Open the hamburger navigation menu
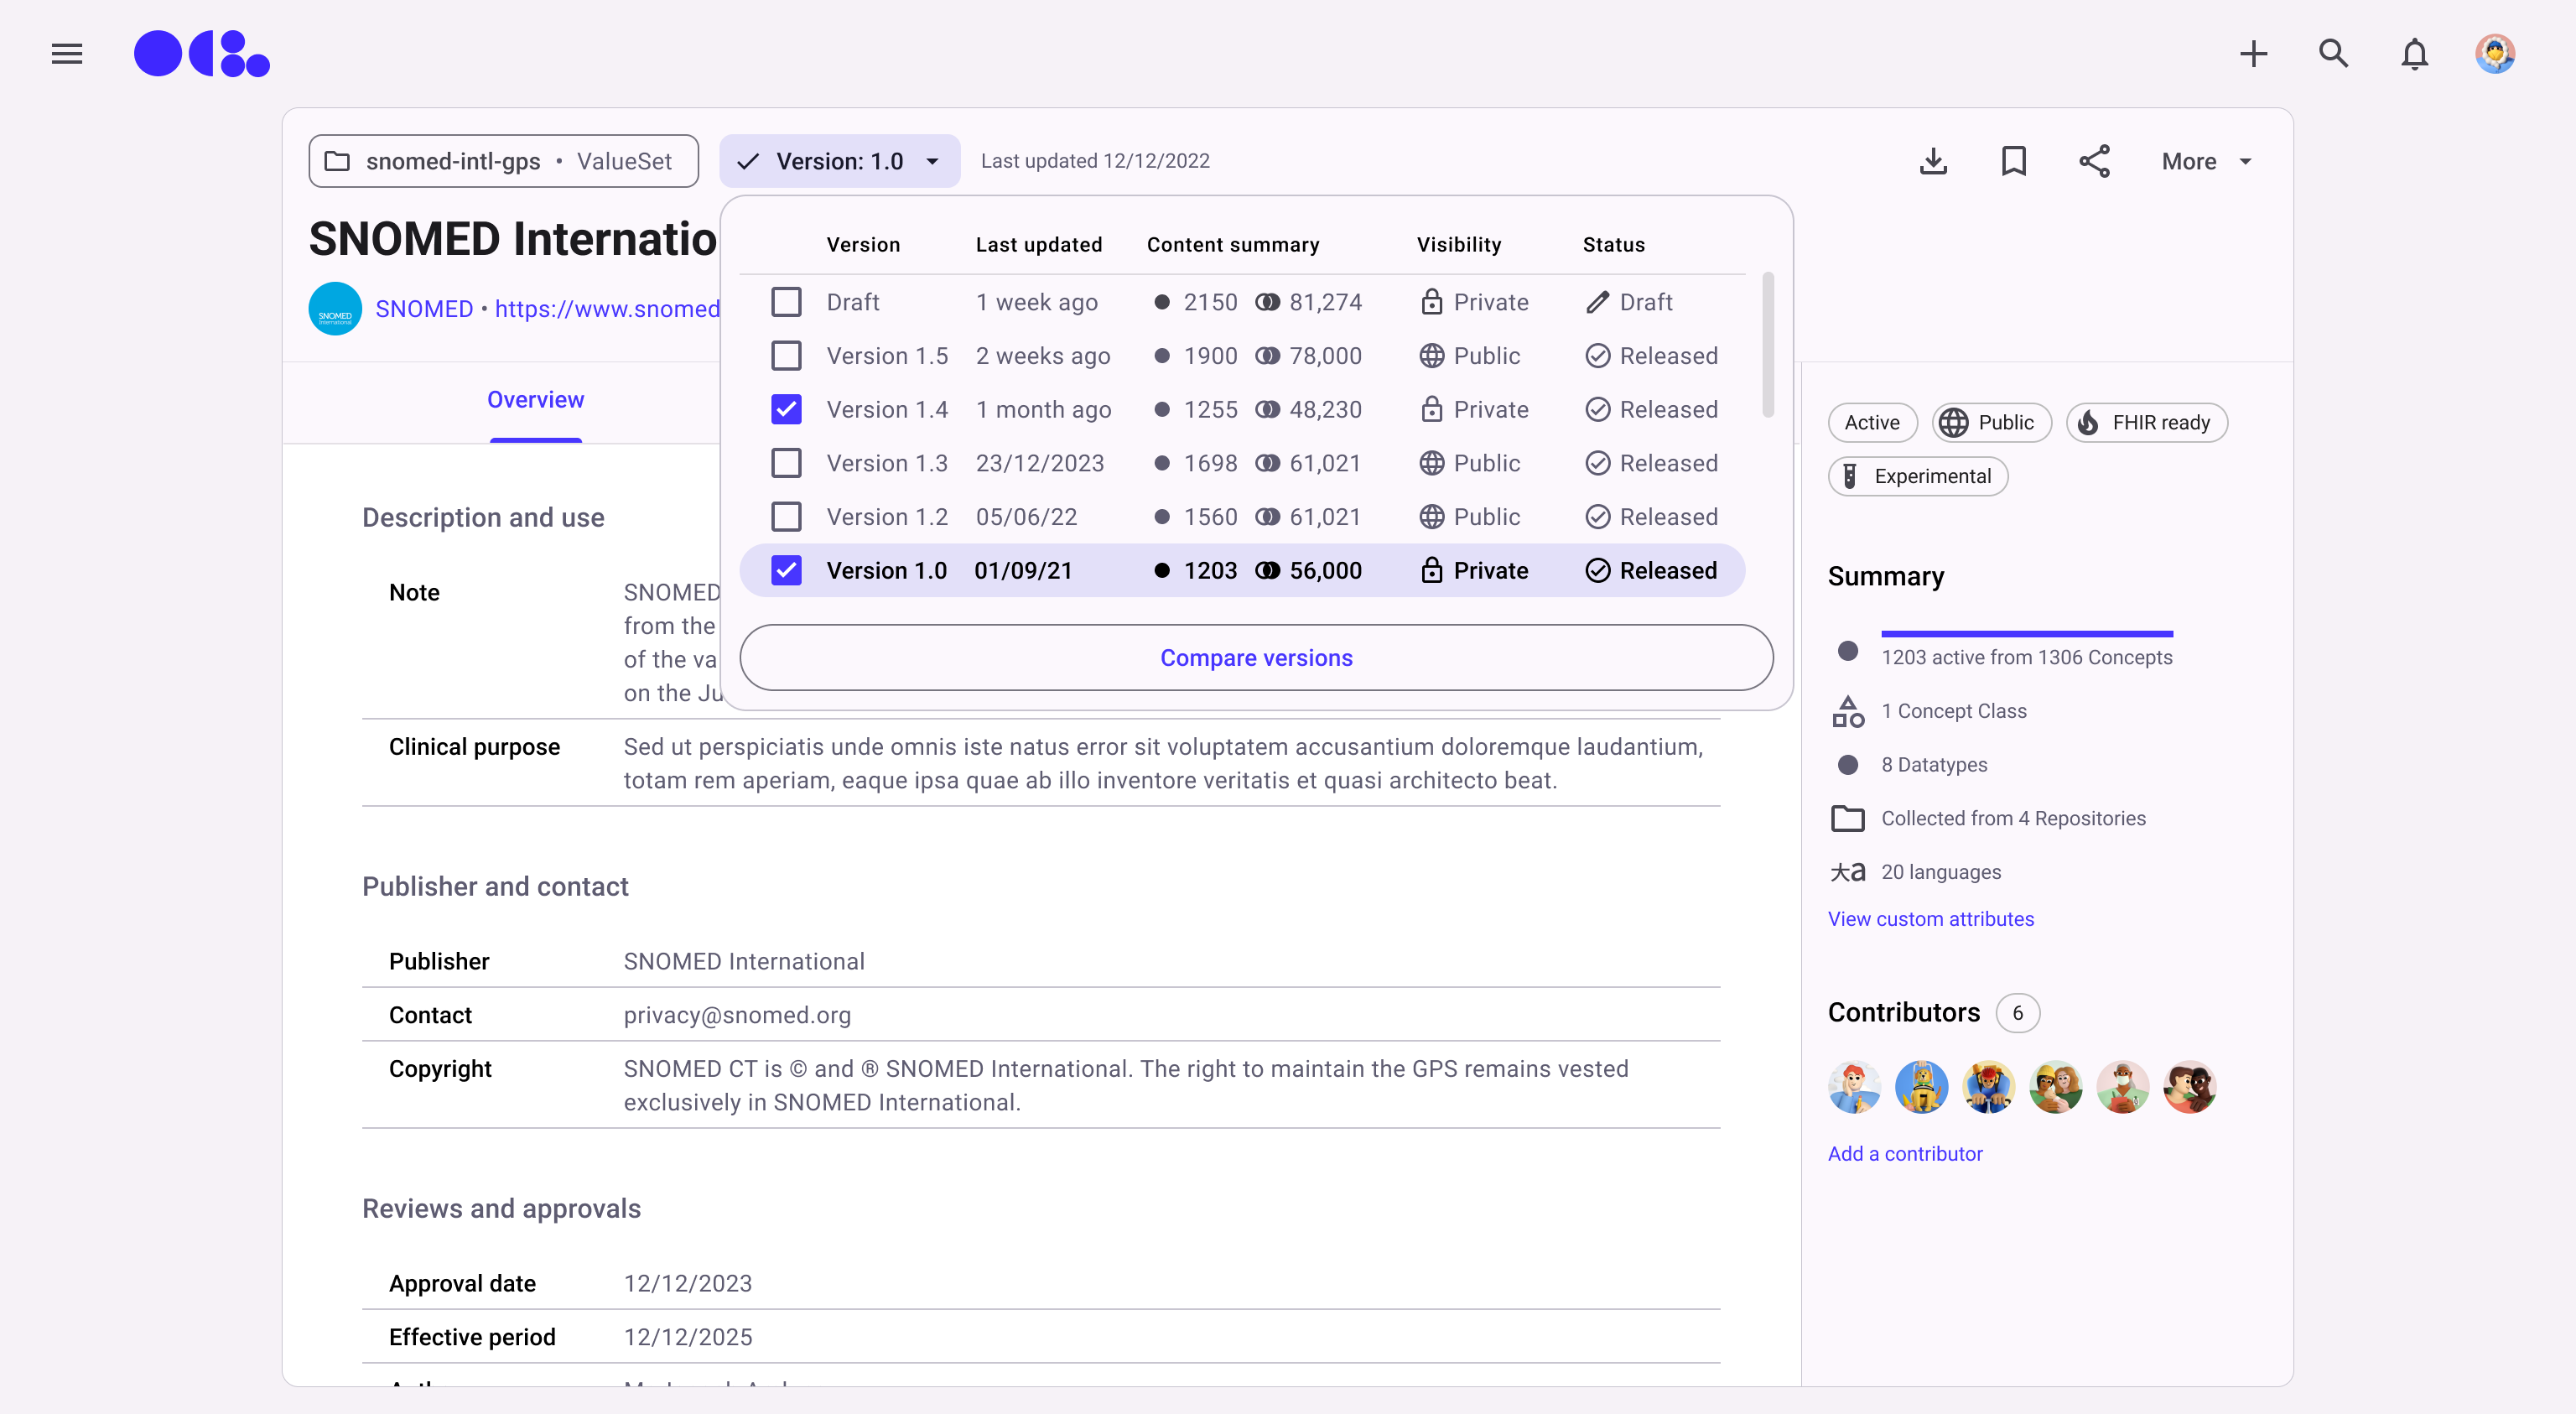 (67, 53)
